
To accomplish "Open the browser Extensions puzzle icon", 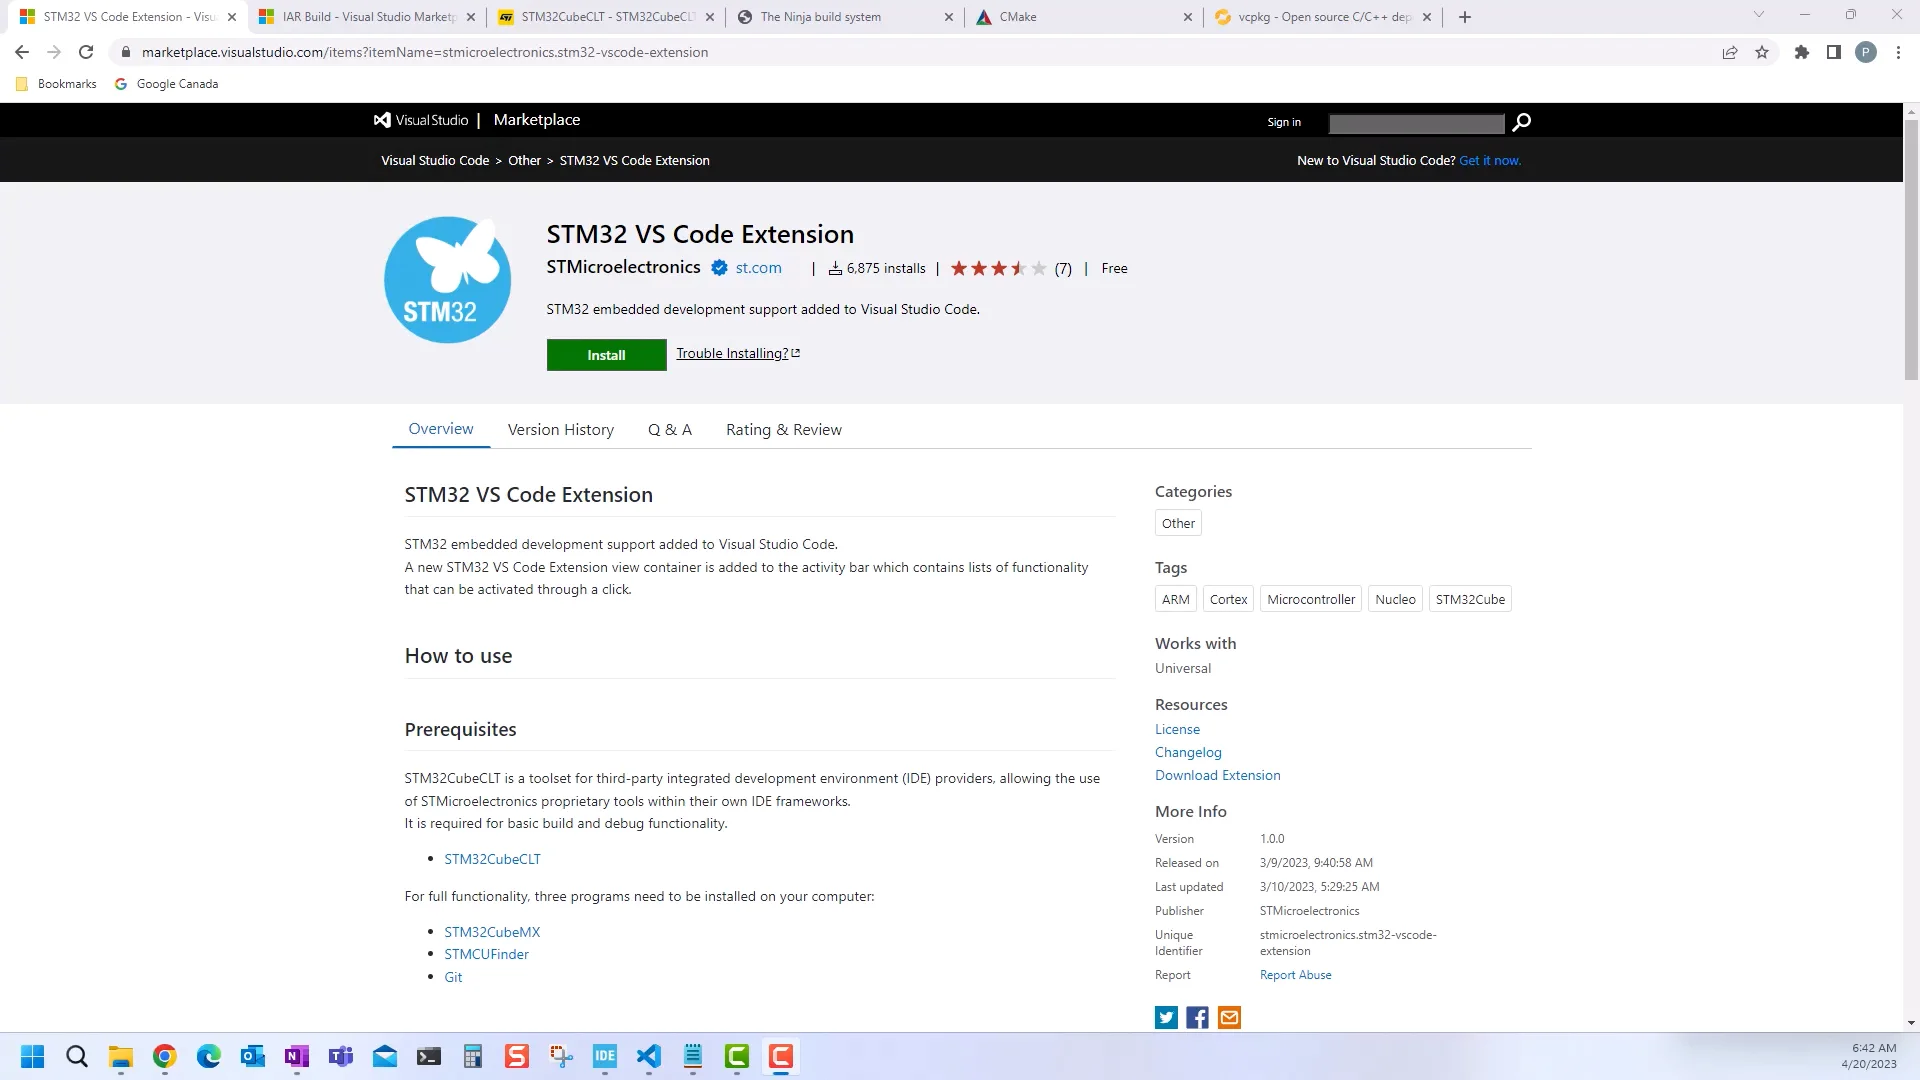I will (1802, 52).
